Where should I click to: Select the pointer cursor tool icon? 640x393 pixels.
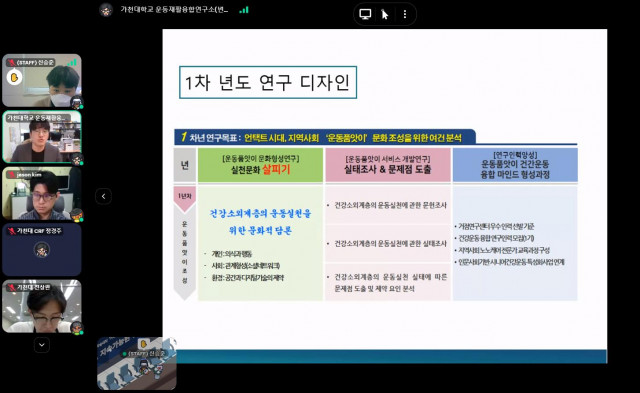point(384,15)
